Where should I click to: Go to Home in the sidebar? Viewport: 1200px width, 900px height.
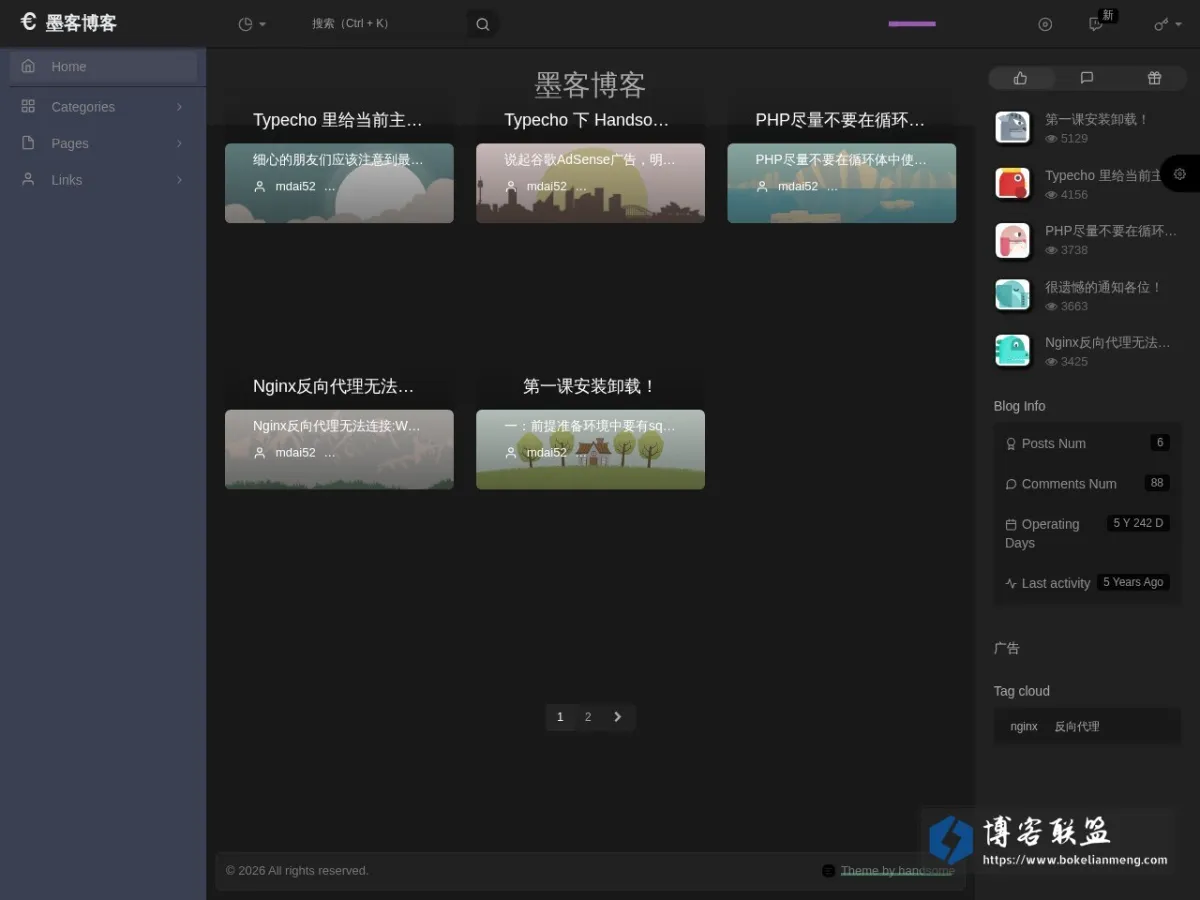103,66
